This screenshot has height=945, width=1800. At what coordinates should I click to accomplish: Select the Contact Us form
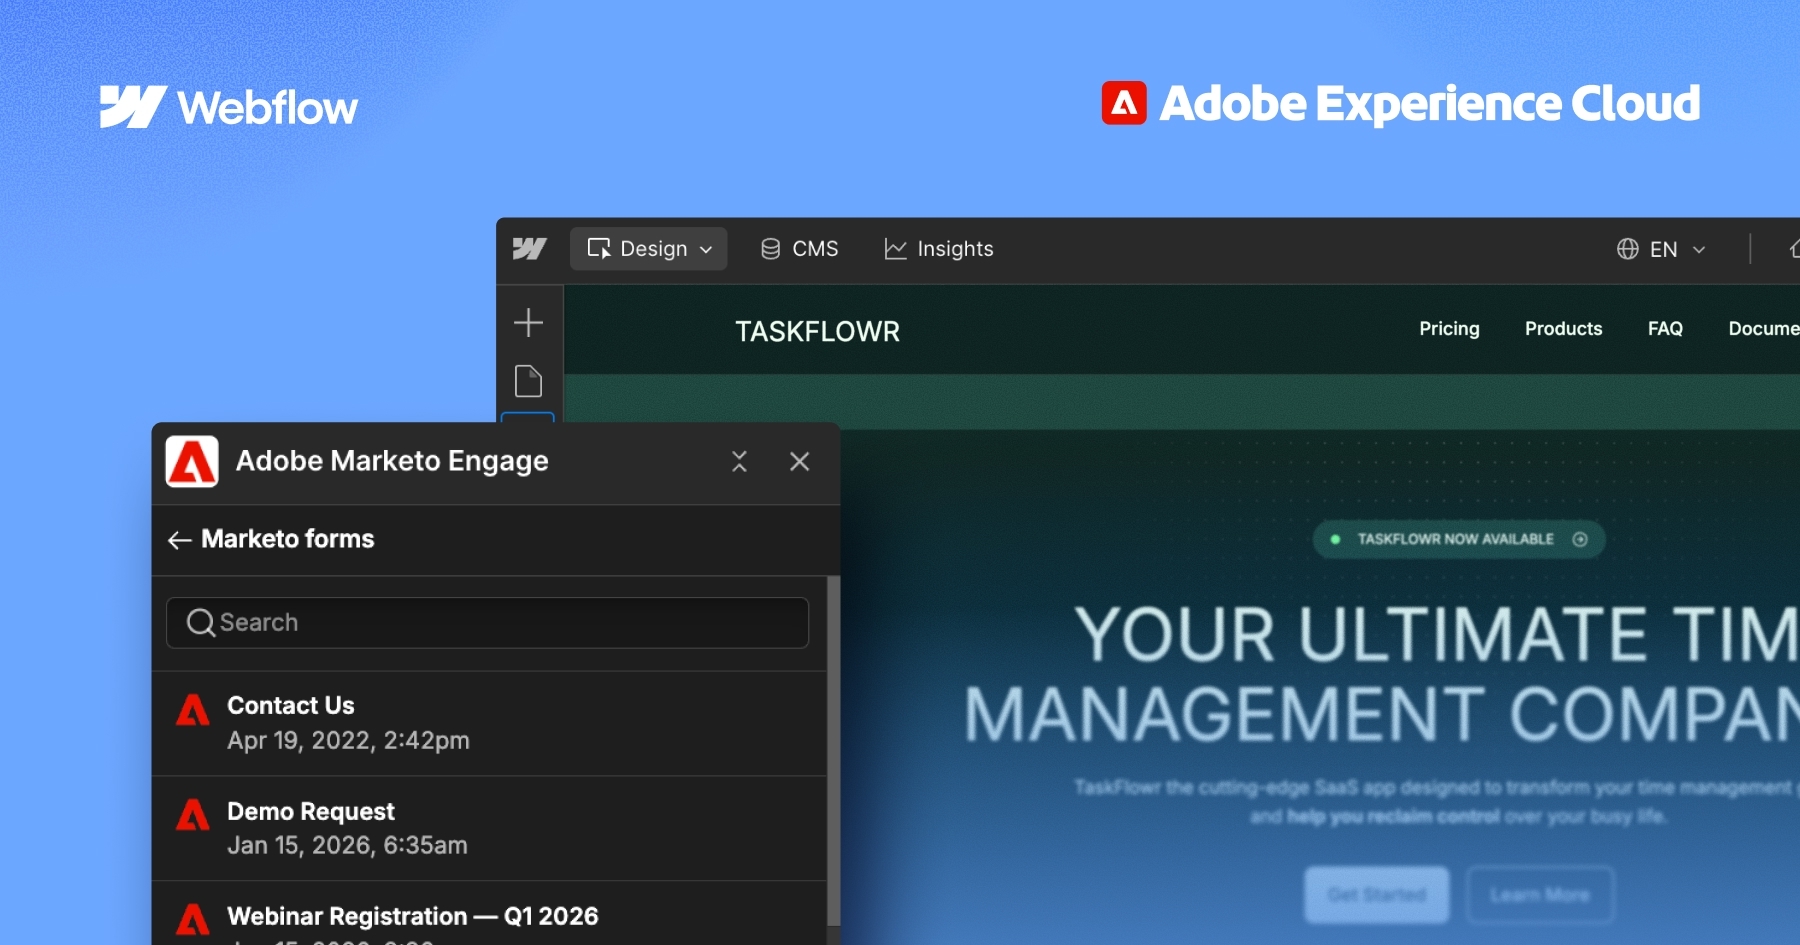click(489, 723)
